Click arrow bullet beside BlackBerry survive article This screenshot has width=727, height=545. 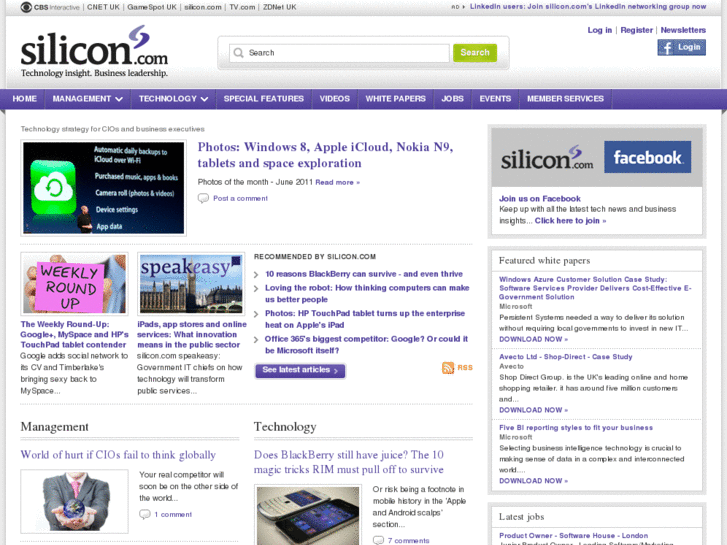coord(256,275)
